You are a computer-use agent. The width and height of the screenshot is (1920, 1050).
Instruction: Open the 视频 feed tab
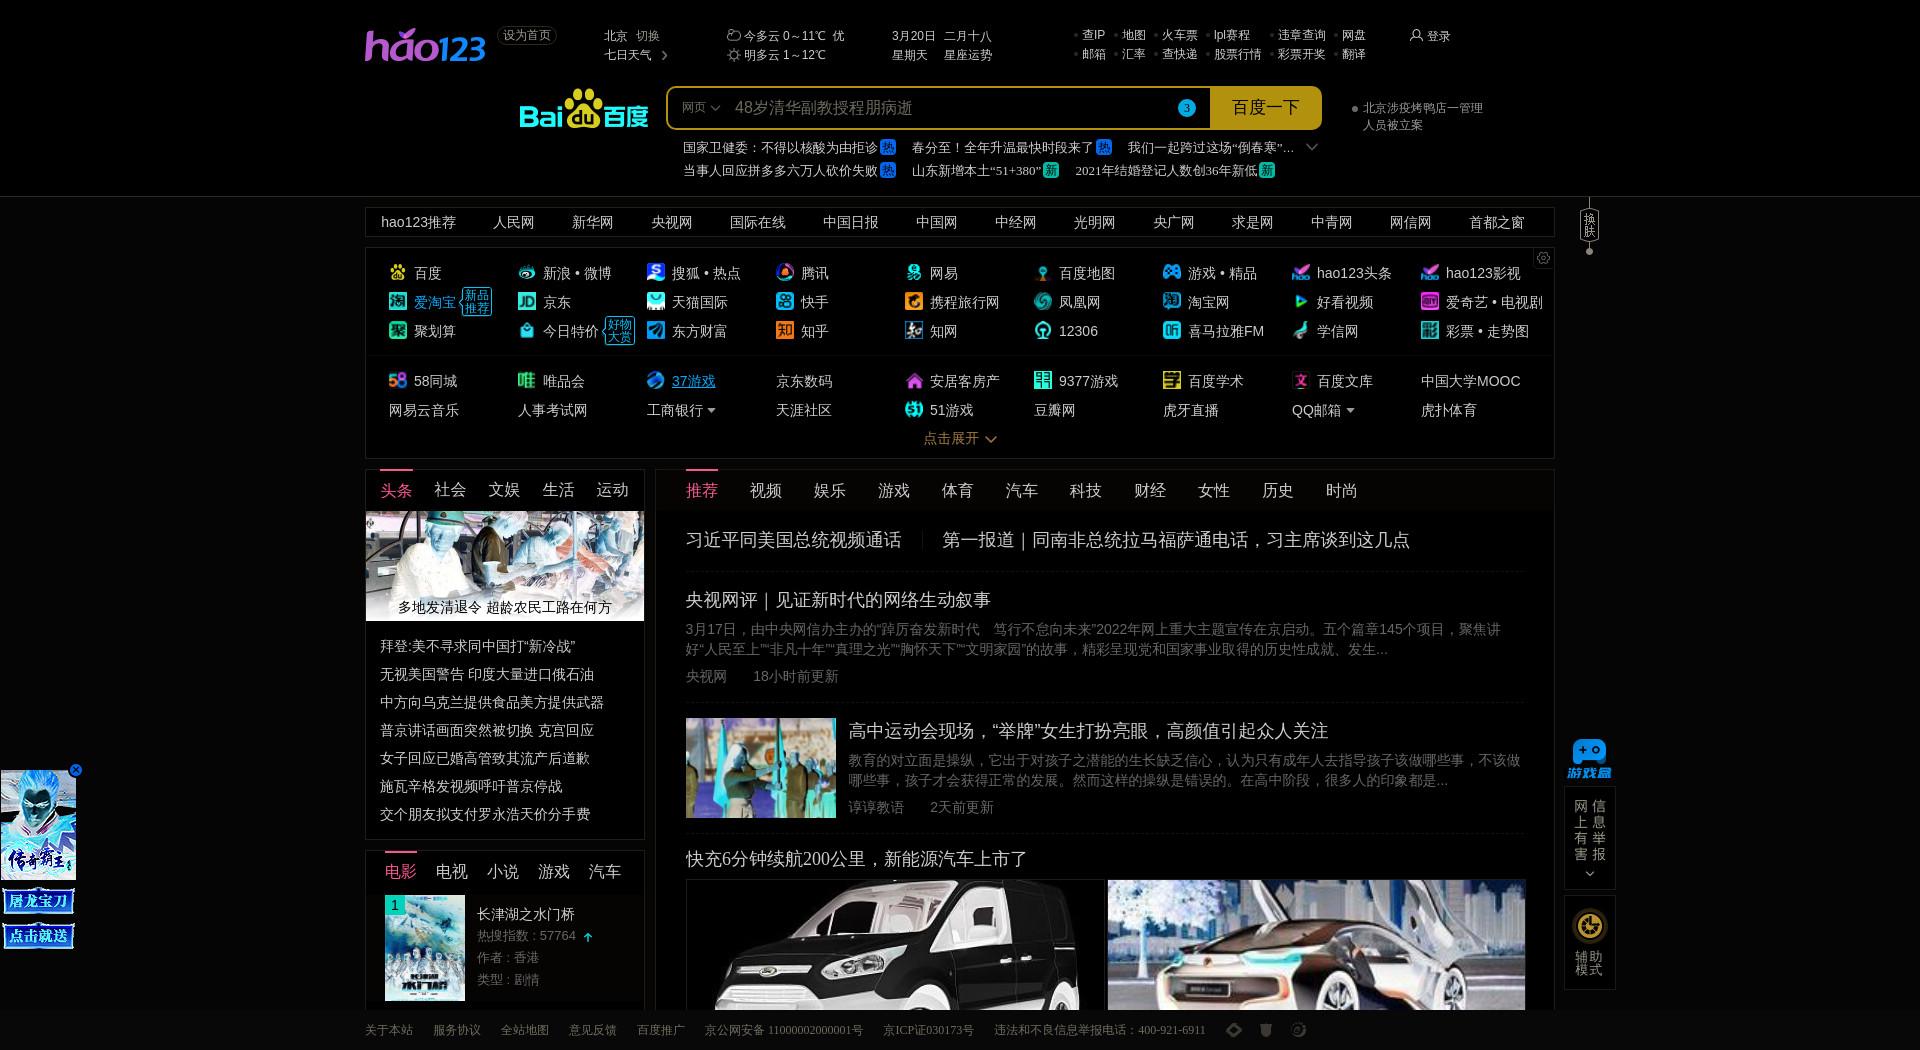click(x=766, y=490)
